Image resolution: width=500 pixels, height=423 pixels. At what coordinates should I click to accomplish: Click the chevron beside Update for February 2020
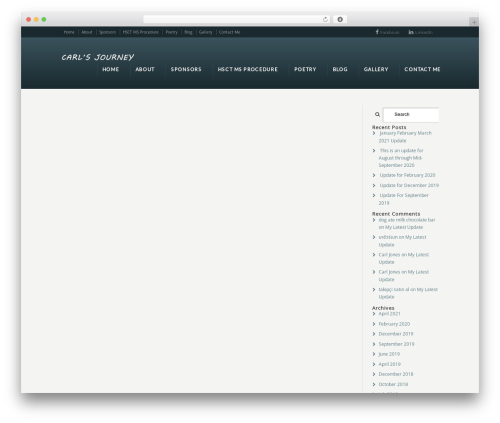pyautogui.click(x=374, y=175)
